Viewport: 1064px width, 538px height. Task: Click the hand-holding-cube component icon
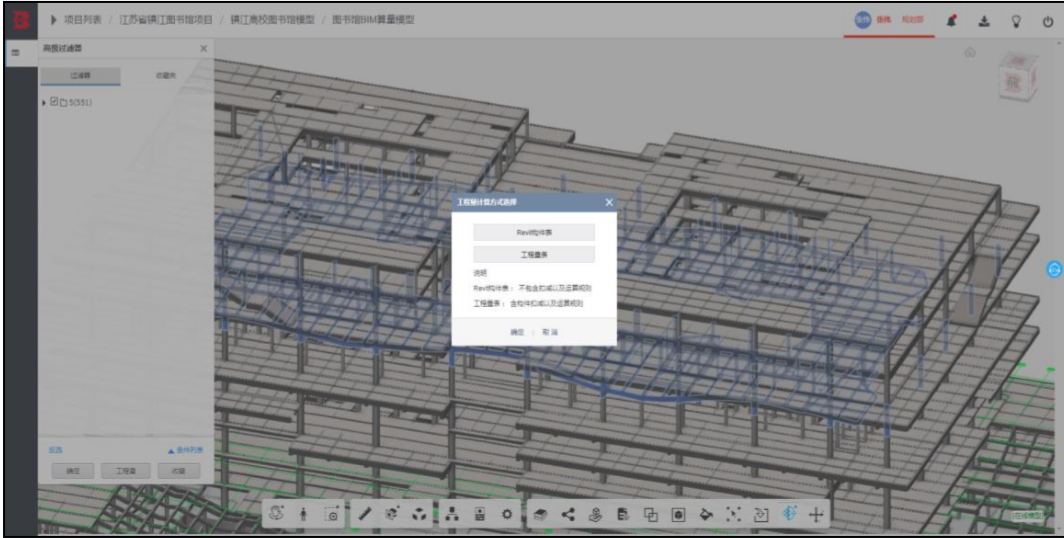coord(596,515)
